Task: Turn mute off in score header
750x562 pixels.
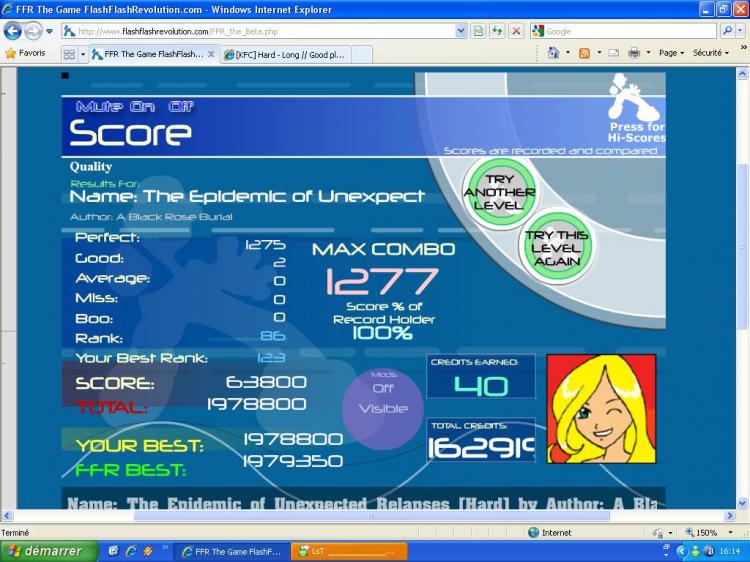Action: click(x=181, y=106)
